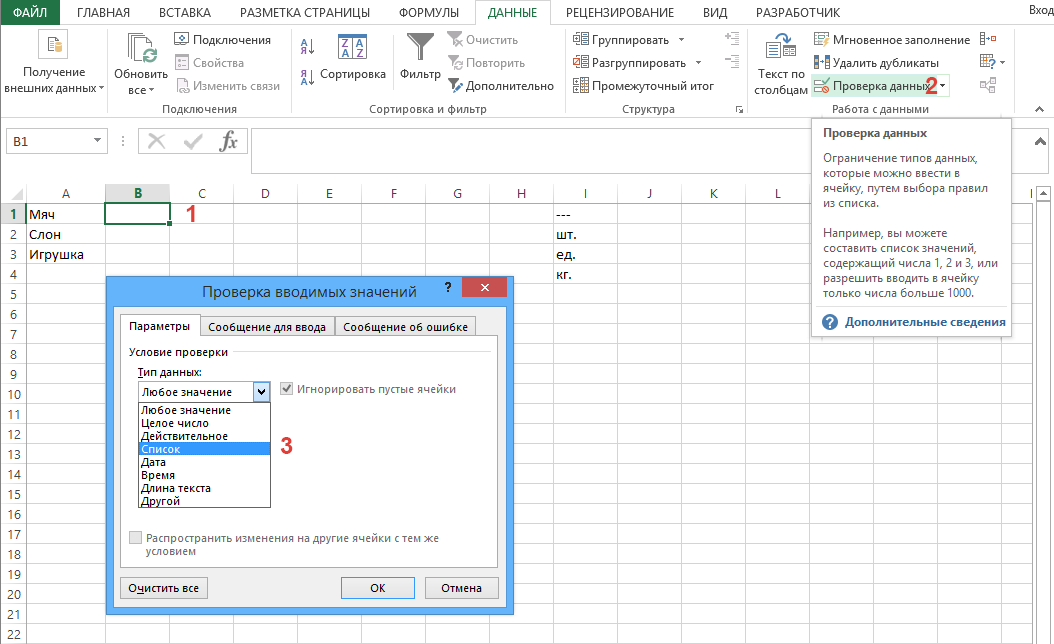The image size is (1054, 644).
Task: Click the formula bar confirm checkmark
Action: 193,141
